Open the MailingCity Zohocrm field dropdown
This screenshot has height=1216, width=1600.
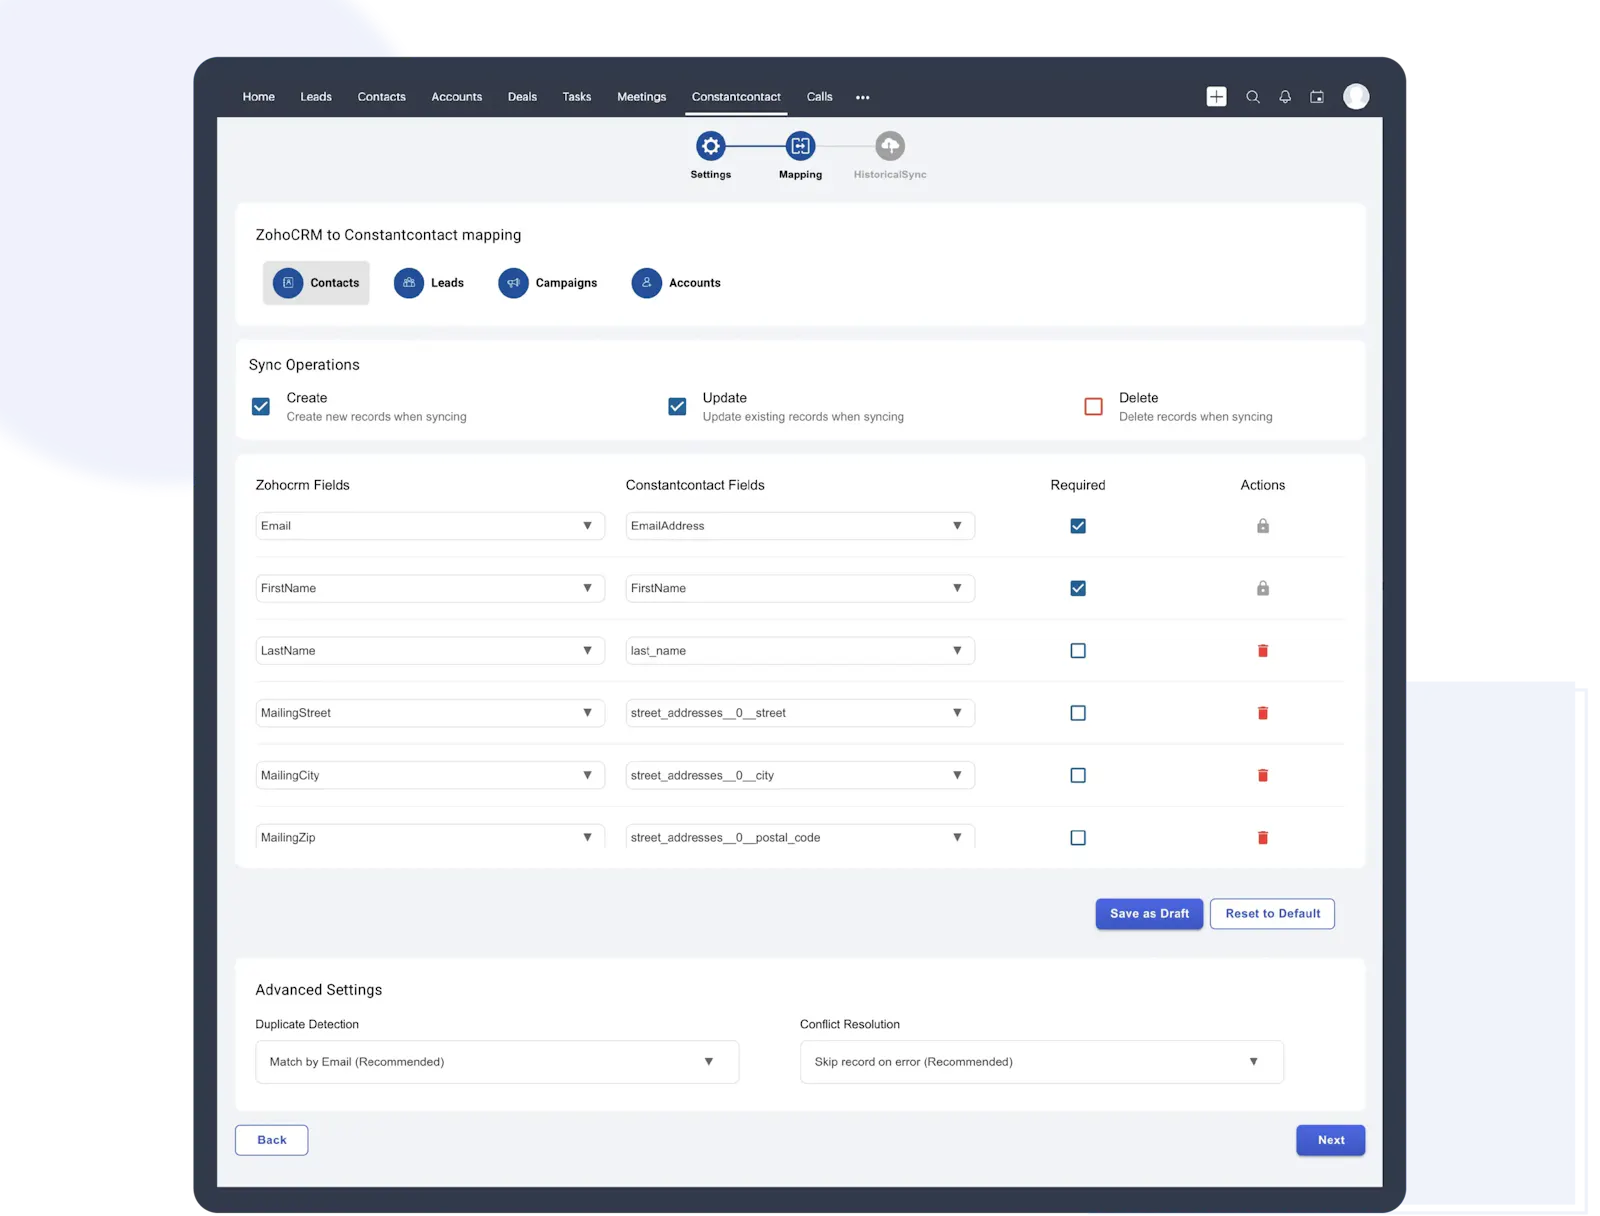[430, 775]
